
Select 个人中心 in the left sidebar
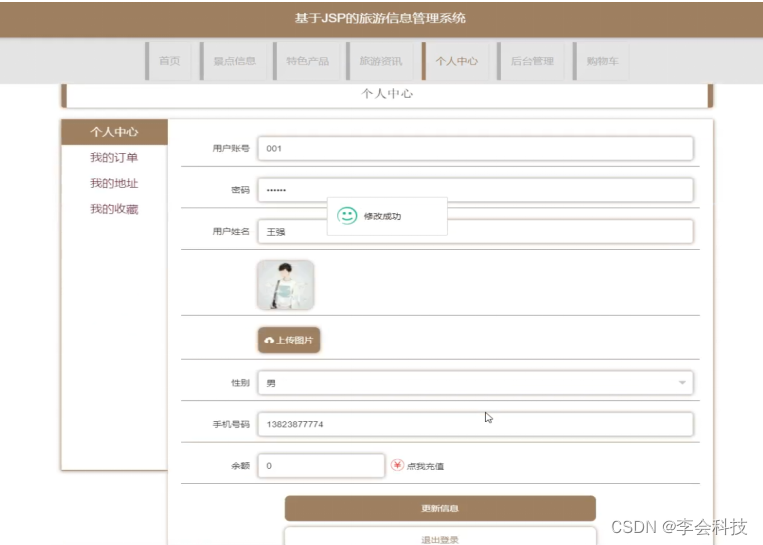[114, 132]
